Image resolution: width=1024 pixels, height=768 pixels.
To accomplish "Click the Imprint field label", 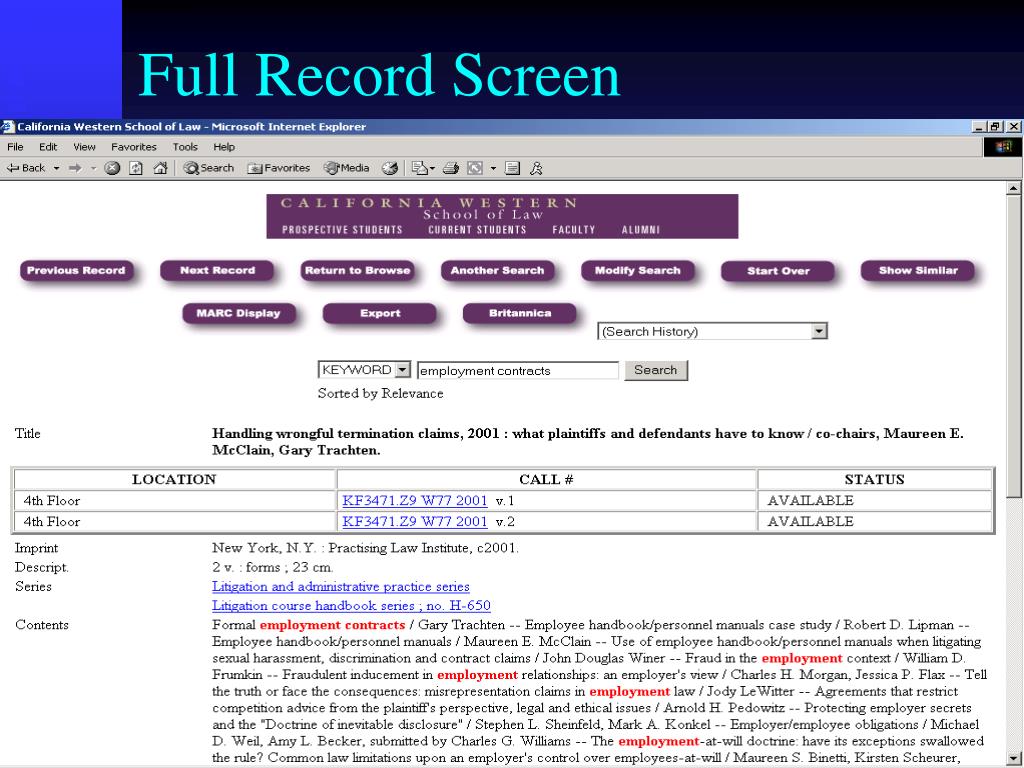I will pos(37,549).
